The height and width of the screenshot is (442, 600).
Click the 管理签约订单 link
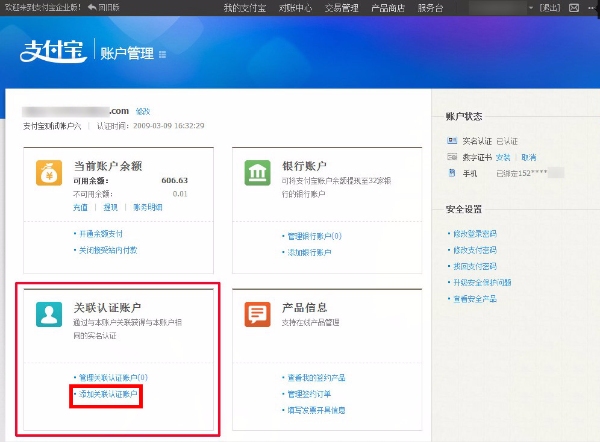click(309, 394)
